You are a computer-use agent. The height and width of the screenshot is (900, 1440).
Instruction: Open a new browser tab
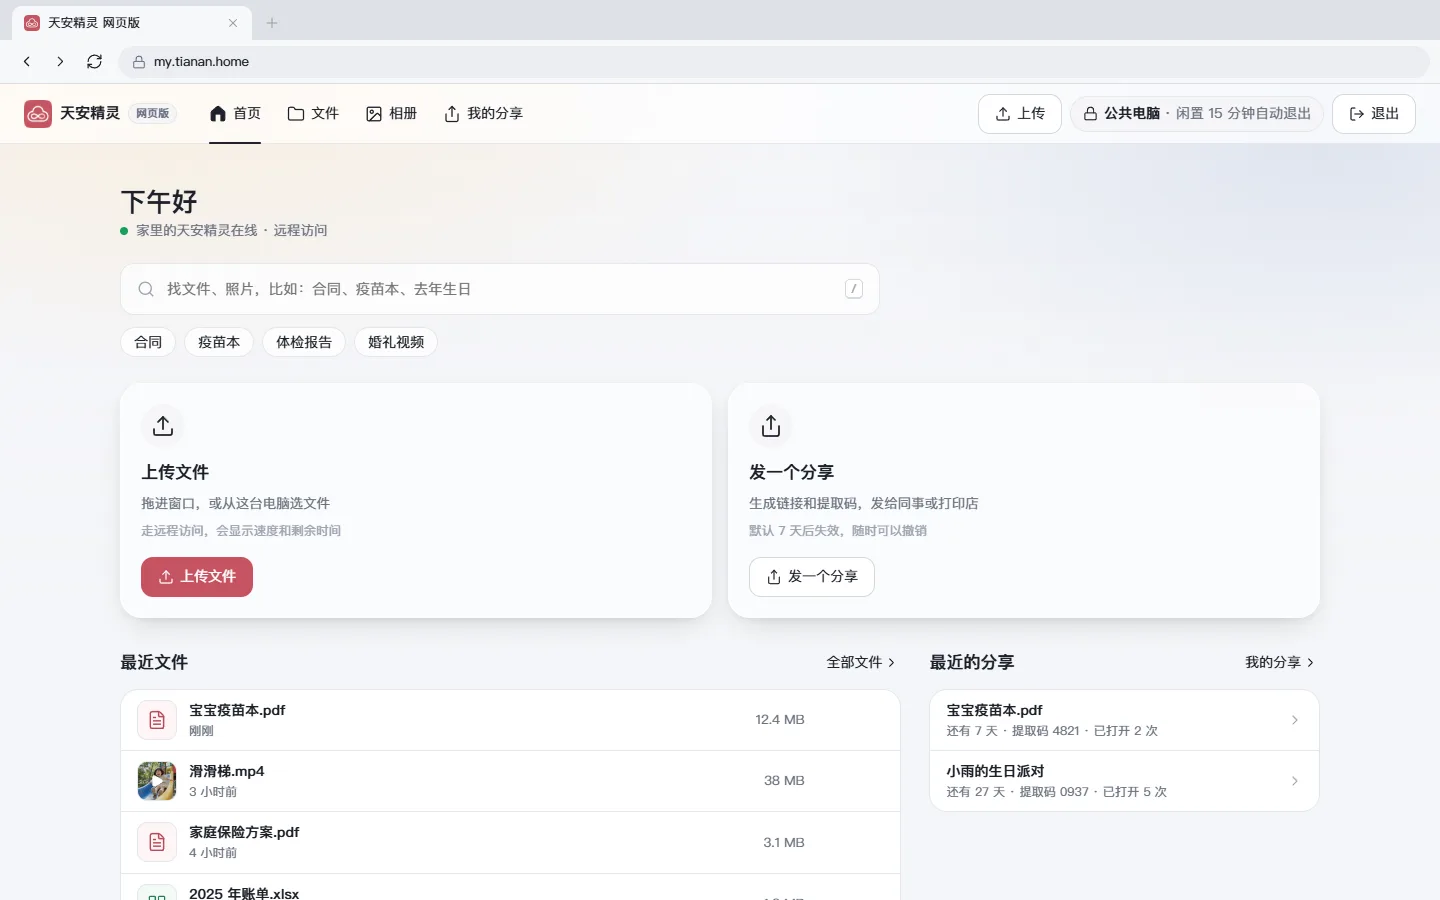click(x=272, y=22)
